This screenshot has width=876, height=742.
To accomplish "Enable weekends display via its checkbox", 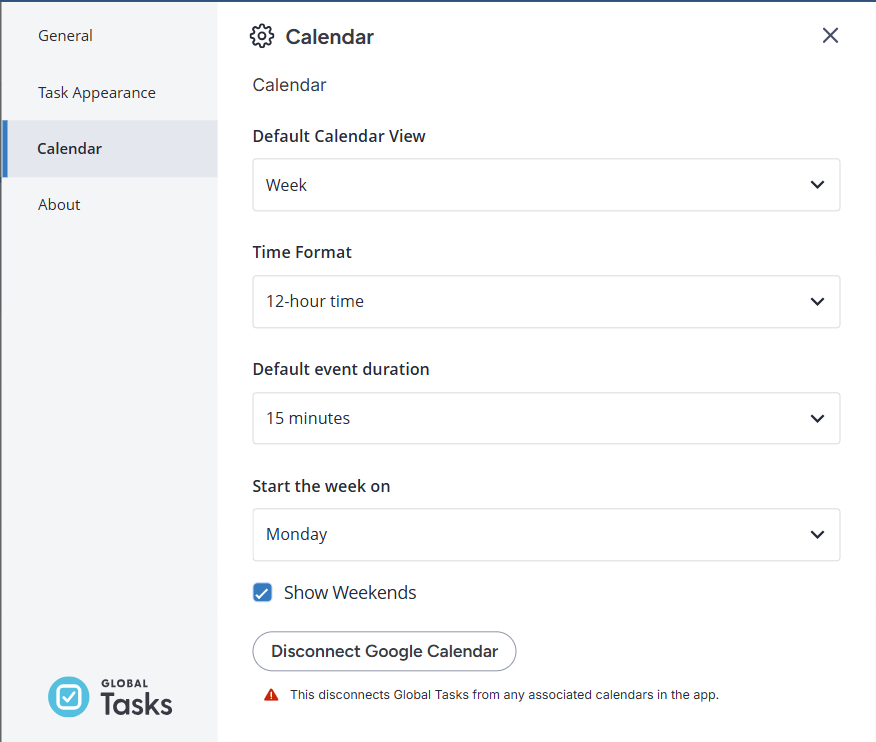I will click(x=262, y=592).
